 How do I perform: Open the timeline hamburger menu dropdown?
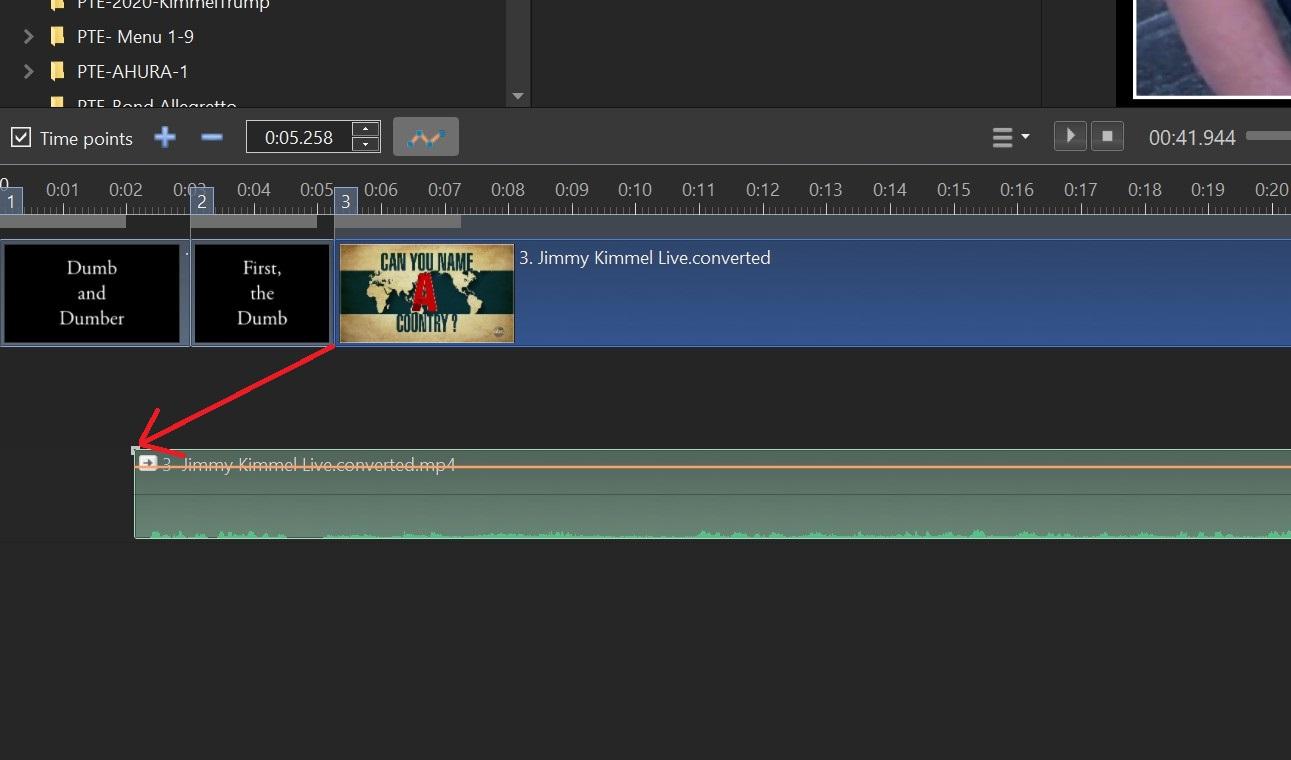[x=1010, y=137]
